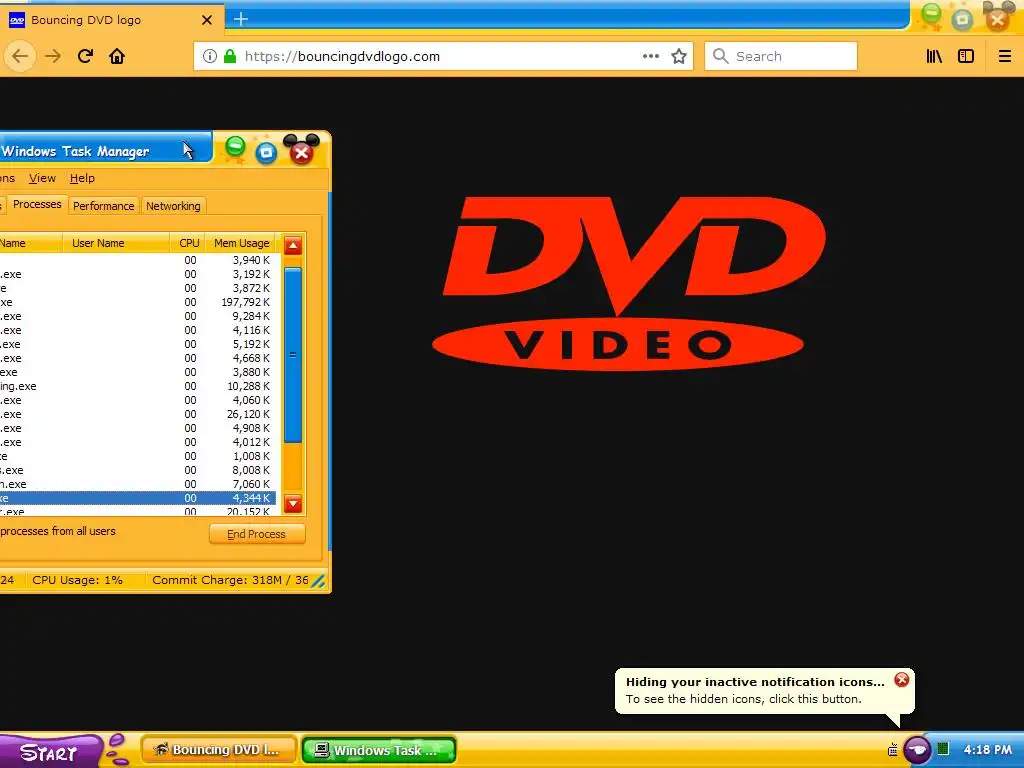The image size is (1024, 768).
Task: Reload the Bouncing DVD logo page
Action: (x=85, y=56)
